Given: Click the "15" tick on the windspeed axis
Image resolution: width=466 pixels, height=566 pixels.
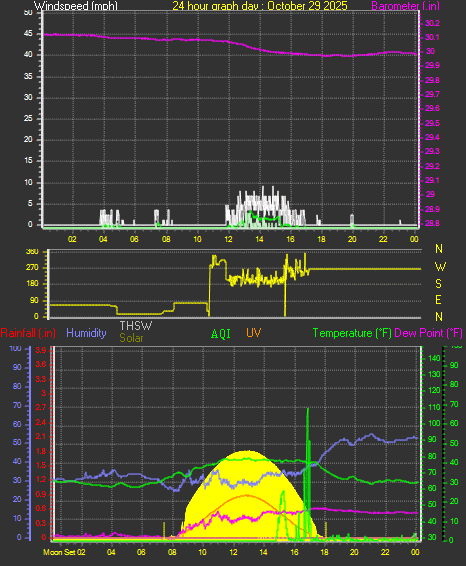Looking at the screenshot, I should [x=28, y=160].
